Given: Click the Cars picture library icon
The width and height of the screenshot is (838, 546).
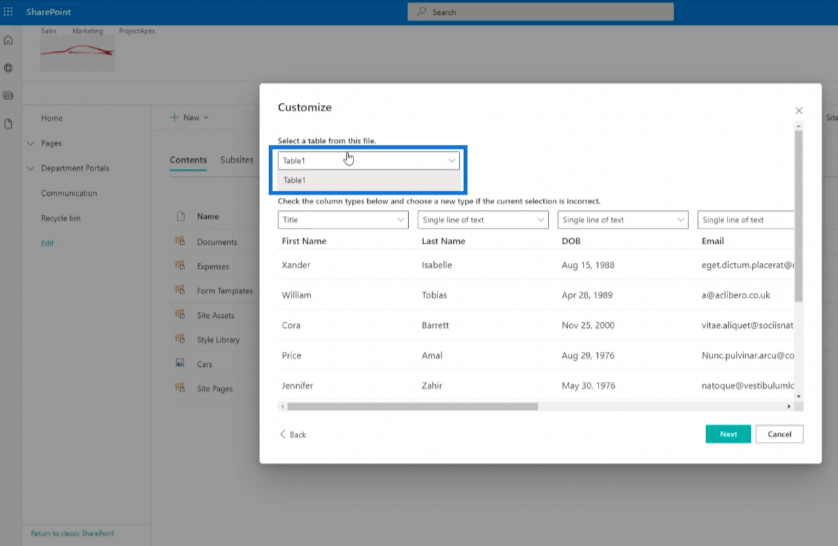Looking at the screenshot, I should click(180, 364).
